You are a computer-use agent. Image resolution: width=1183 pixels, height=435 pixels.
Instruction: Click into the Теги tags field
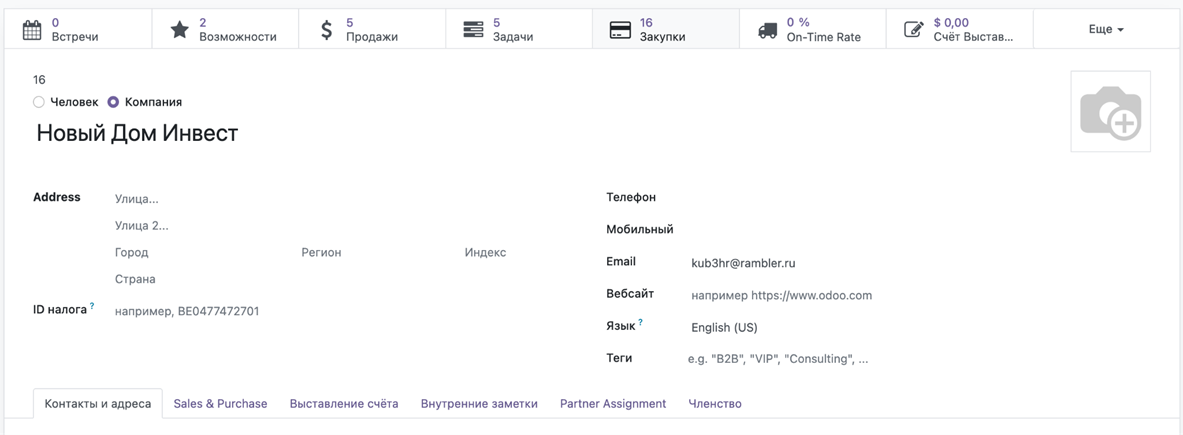[x=800, y=359]
